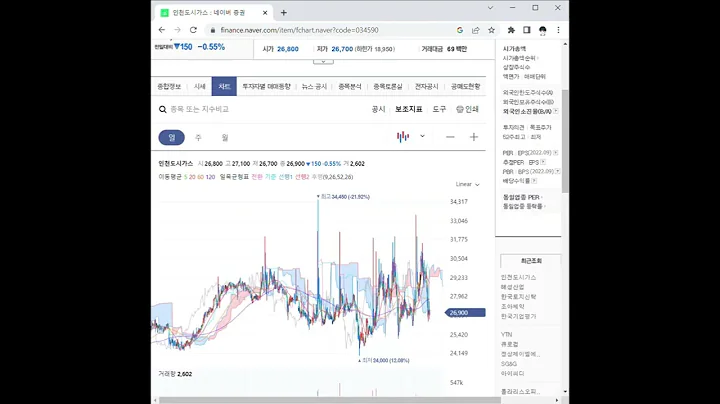This screenshot has height=404, width=720.
Task: Open a new browser tab
Action: [284, 13]
